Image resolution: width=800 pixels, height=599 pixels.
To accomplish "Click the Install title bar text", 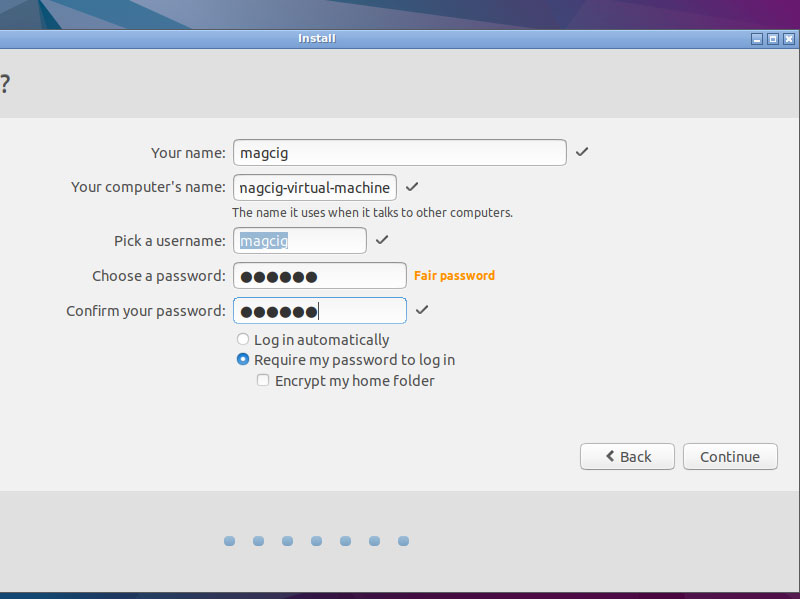I will pyautogui.click(x=317, y=39).
